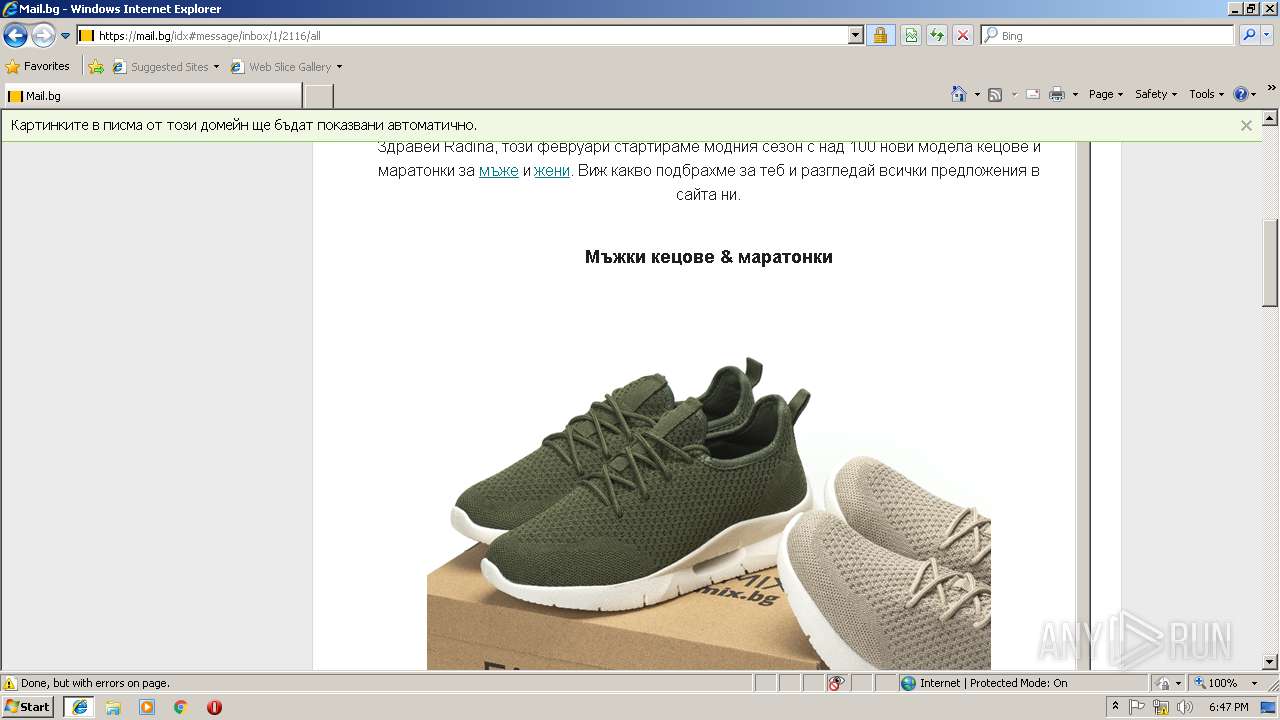Launch Windows Media Player from taskbar
Screen dimensions: 1280x720
tap(147, 707)
